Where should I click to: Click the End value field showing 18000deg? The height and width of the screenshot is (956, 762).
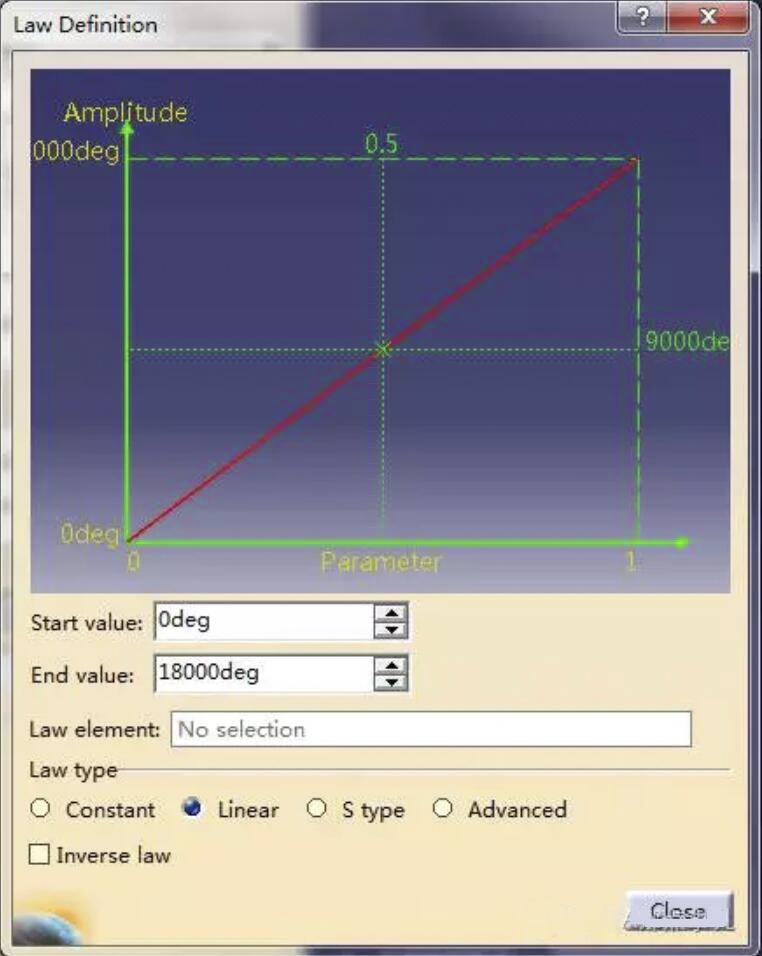(x=264, y=674)
